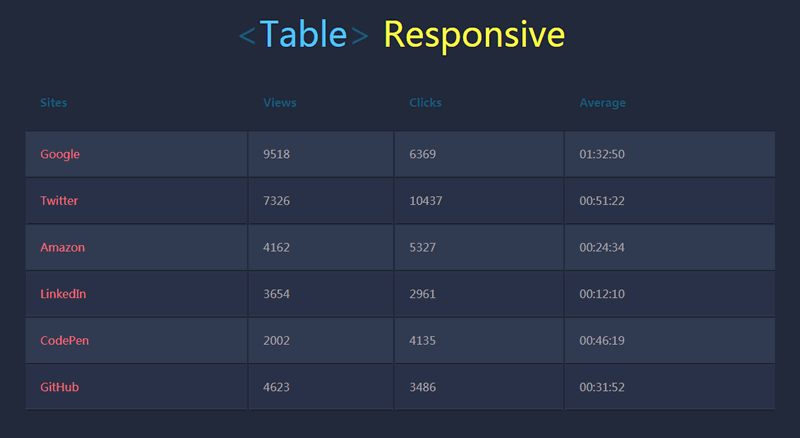Select the Google clicks value 6369
The height and width of the screenshot is (438, 800).
coord(422,154)
